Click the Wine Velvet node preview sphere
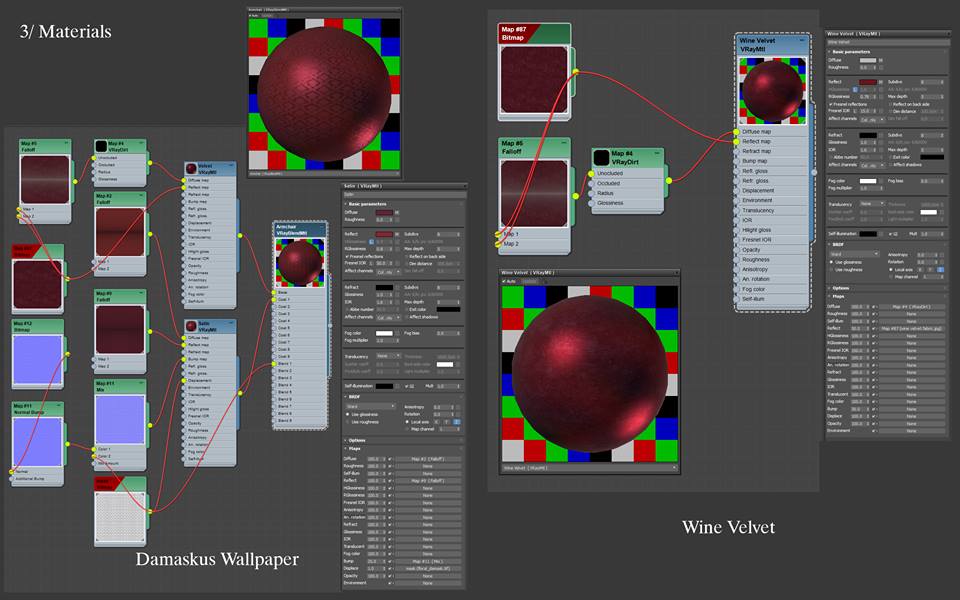Screen dimensions: 960x600 (x=770, y=90)
